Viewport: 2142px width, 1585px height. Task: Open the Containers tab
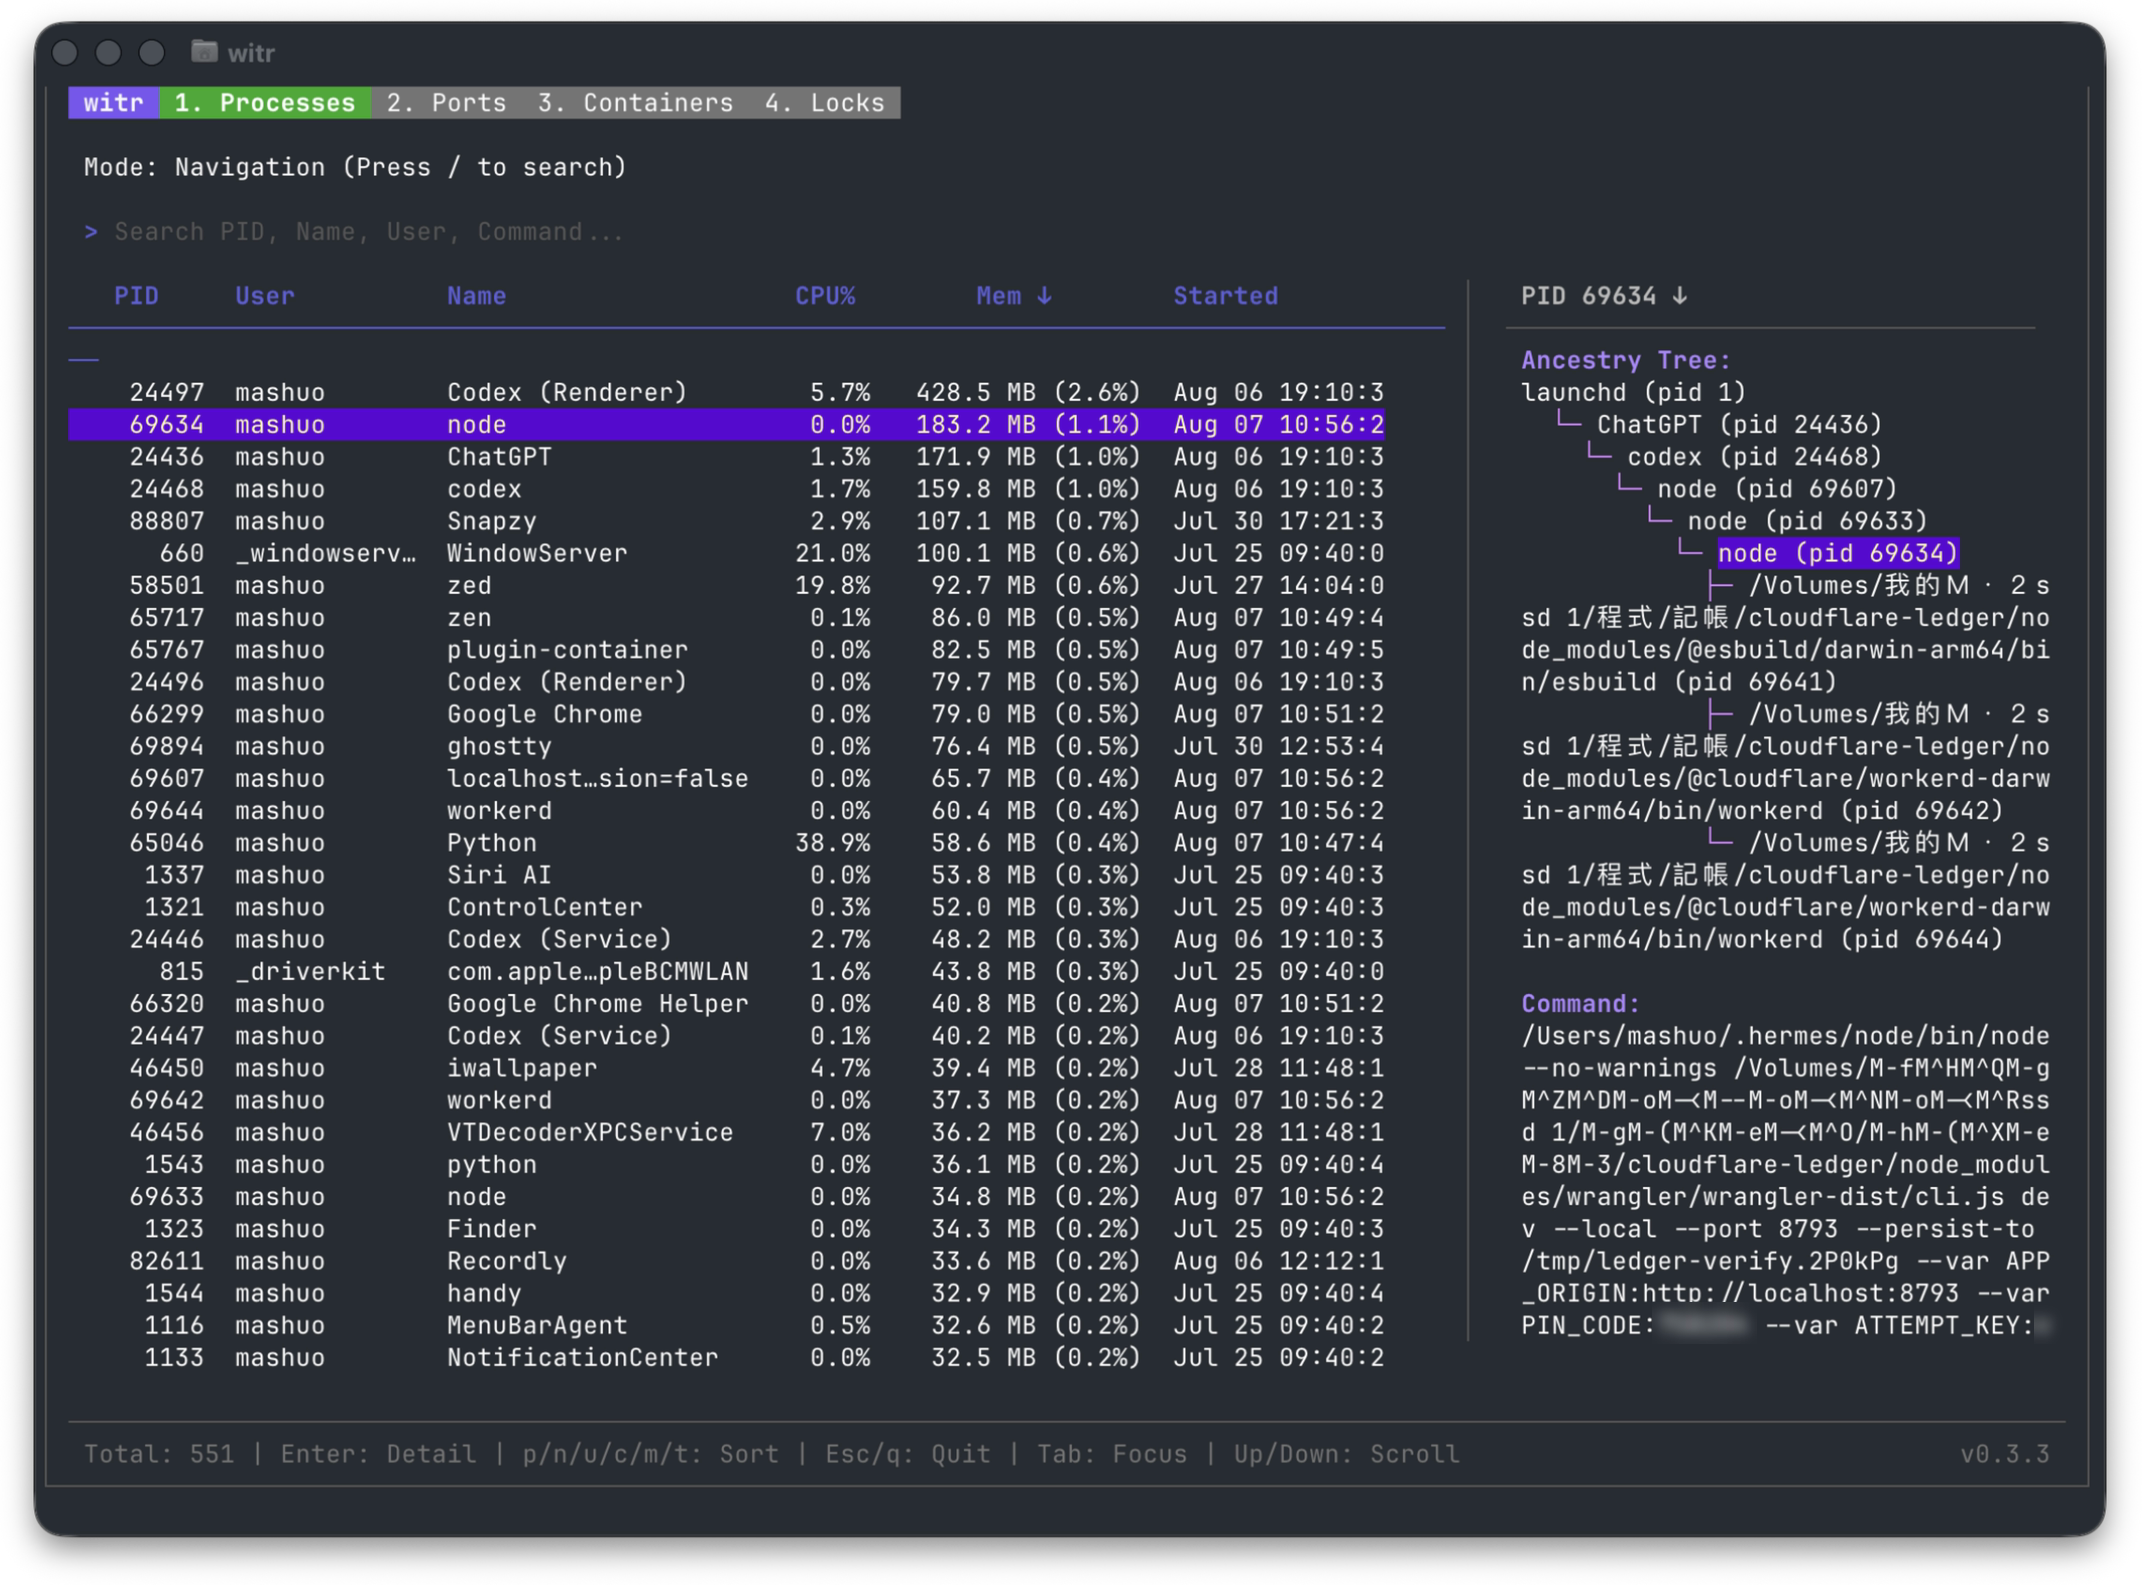click(x=635, y=103)
